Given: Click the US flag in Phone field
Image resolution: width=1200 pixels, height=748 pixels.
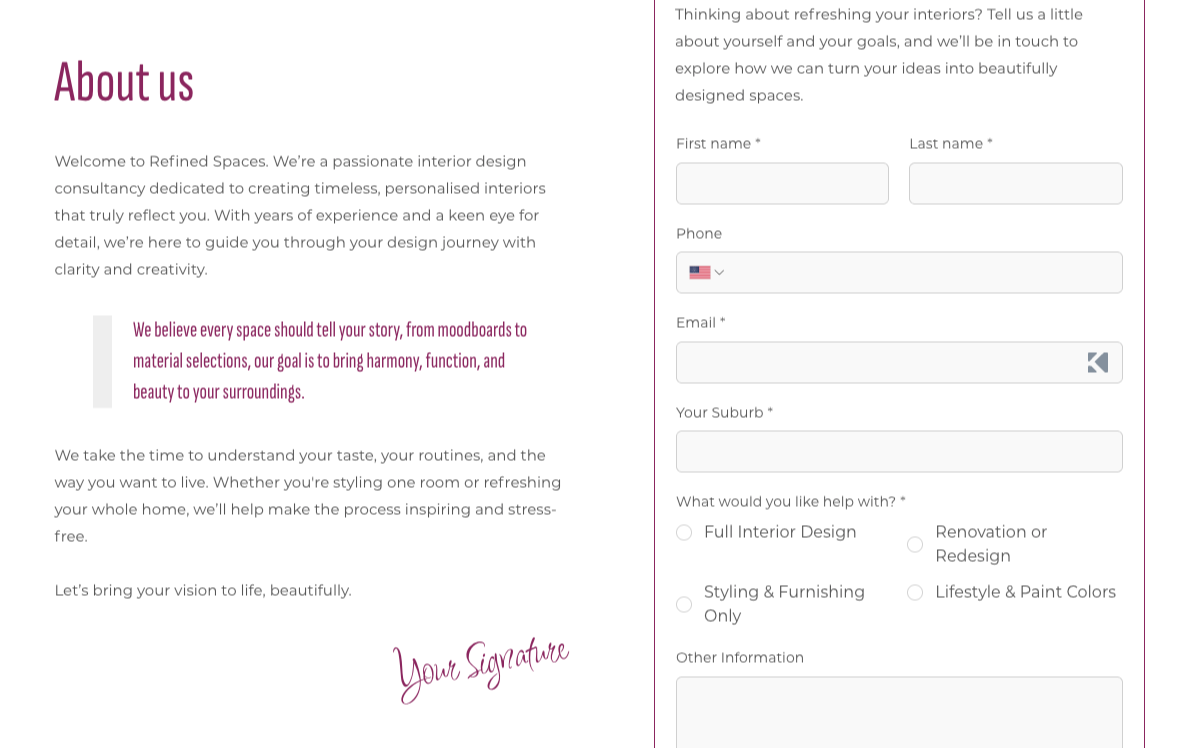Looking at the screenshot, I should [x=699, y=272].
